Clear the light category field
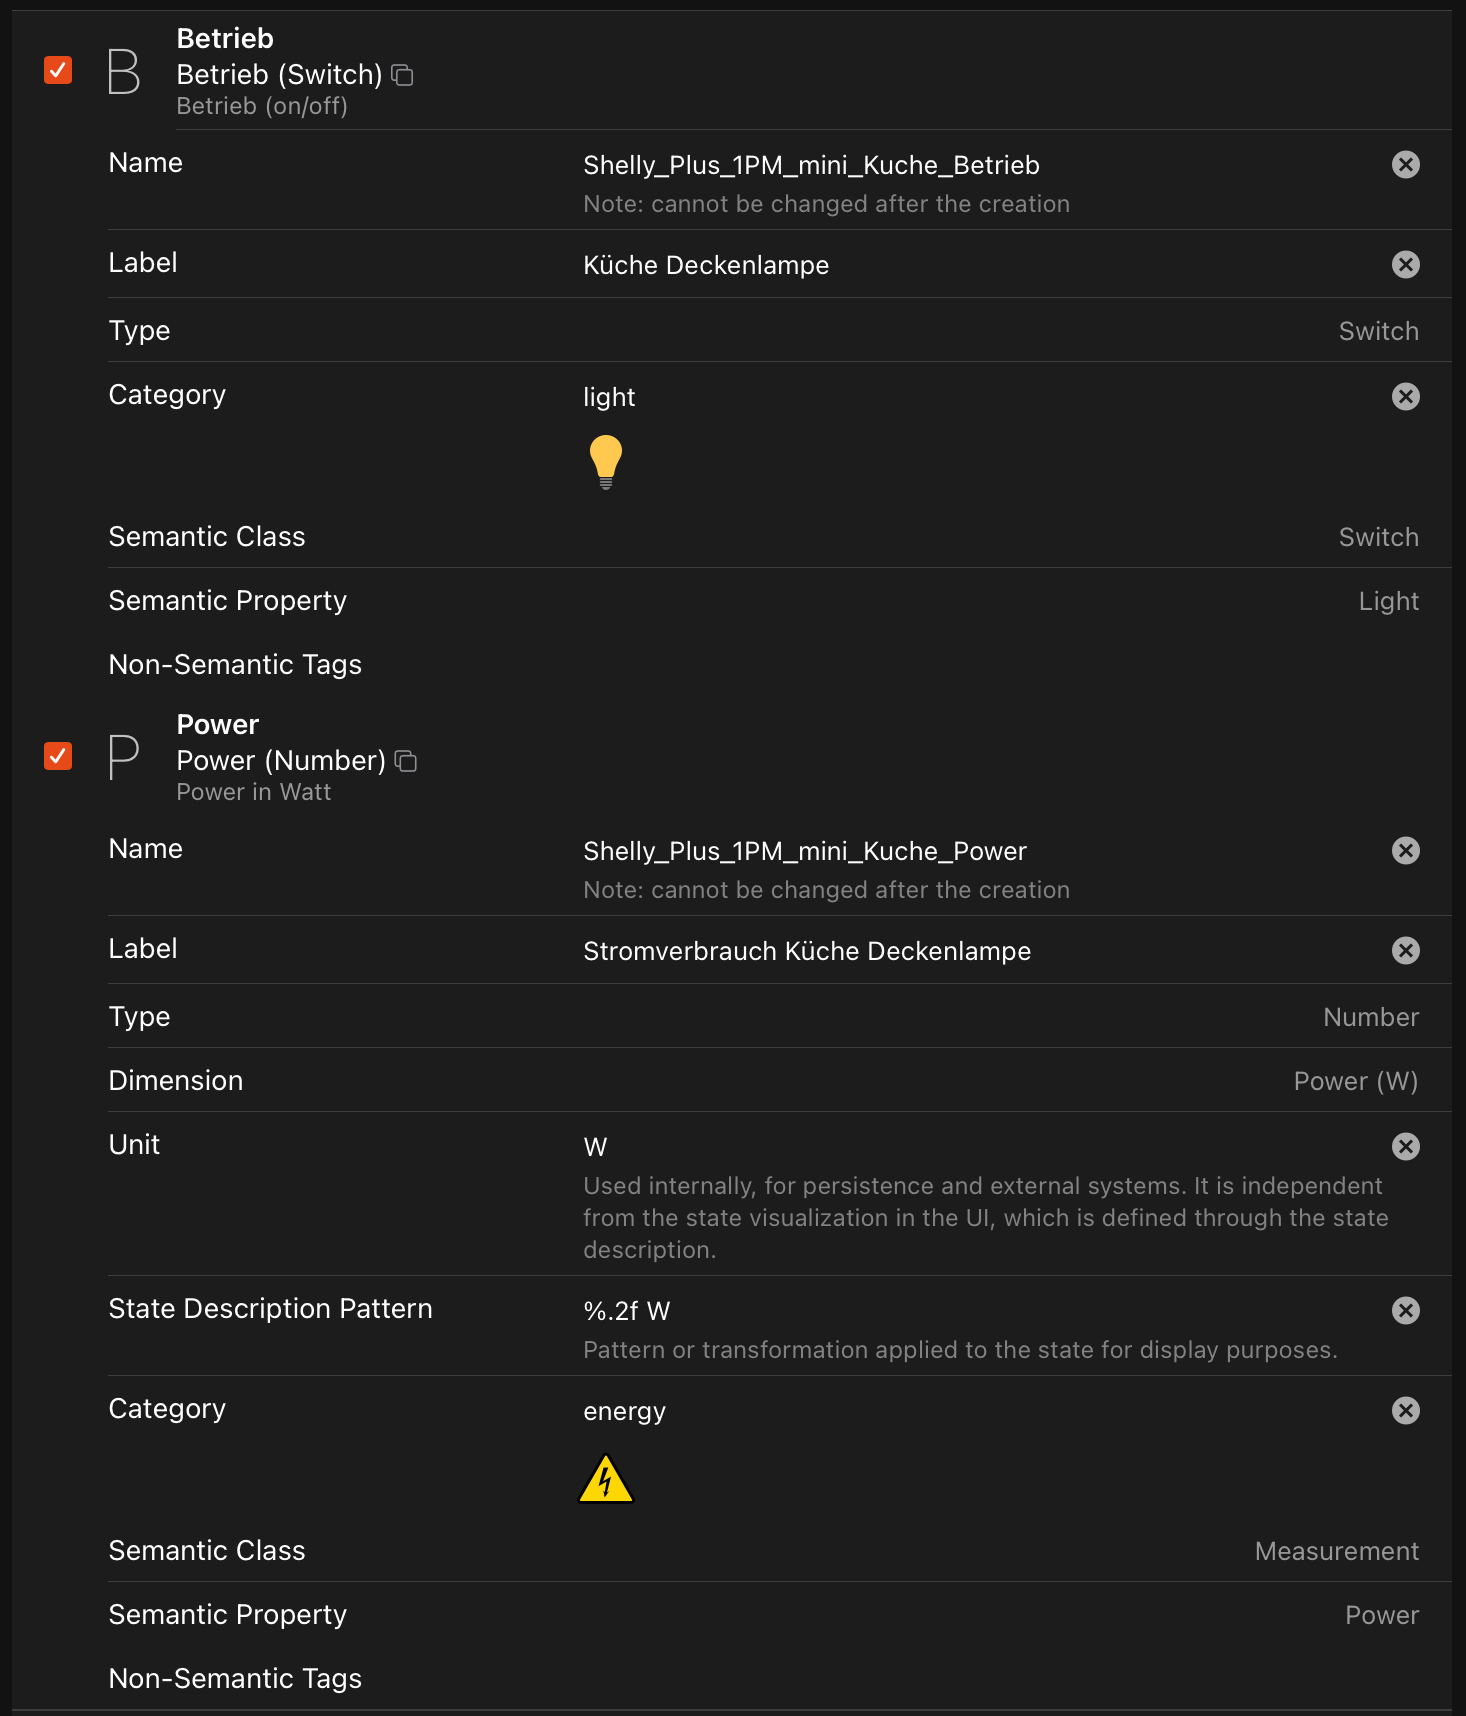This screenshot has height=1716, width=1466. (1405, 397)
